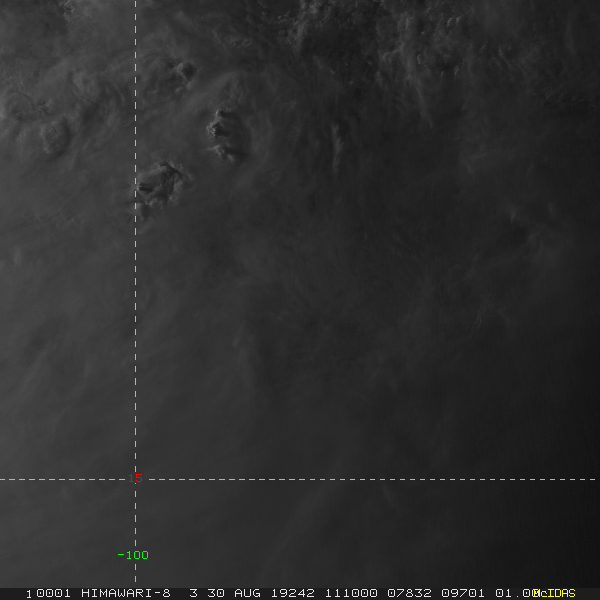Click the green -100 longitude label
Viewport: 600px width, 600px height.
[x=133, y=555]
